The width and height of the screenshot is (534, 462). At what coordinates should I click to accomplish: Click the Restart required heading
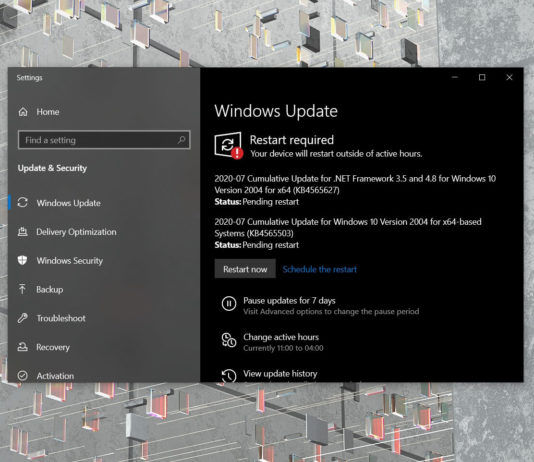tap(292, 140)
